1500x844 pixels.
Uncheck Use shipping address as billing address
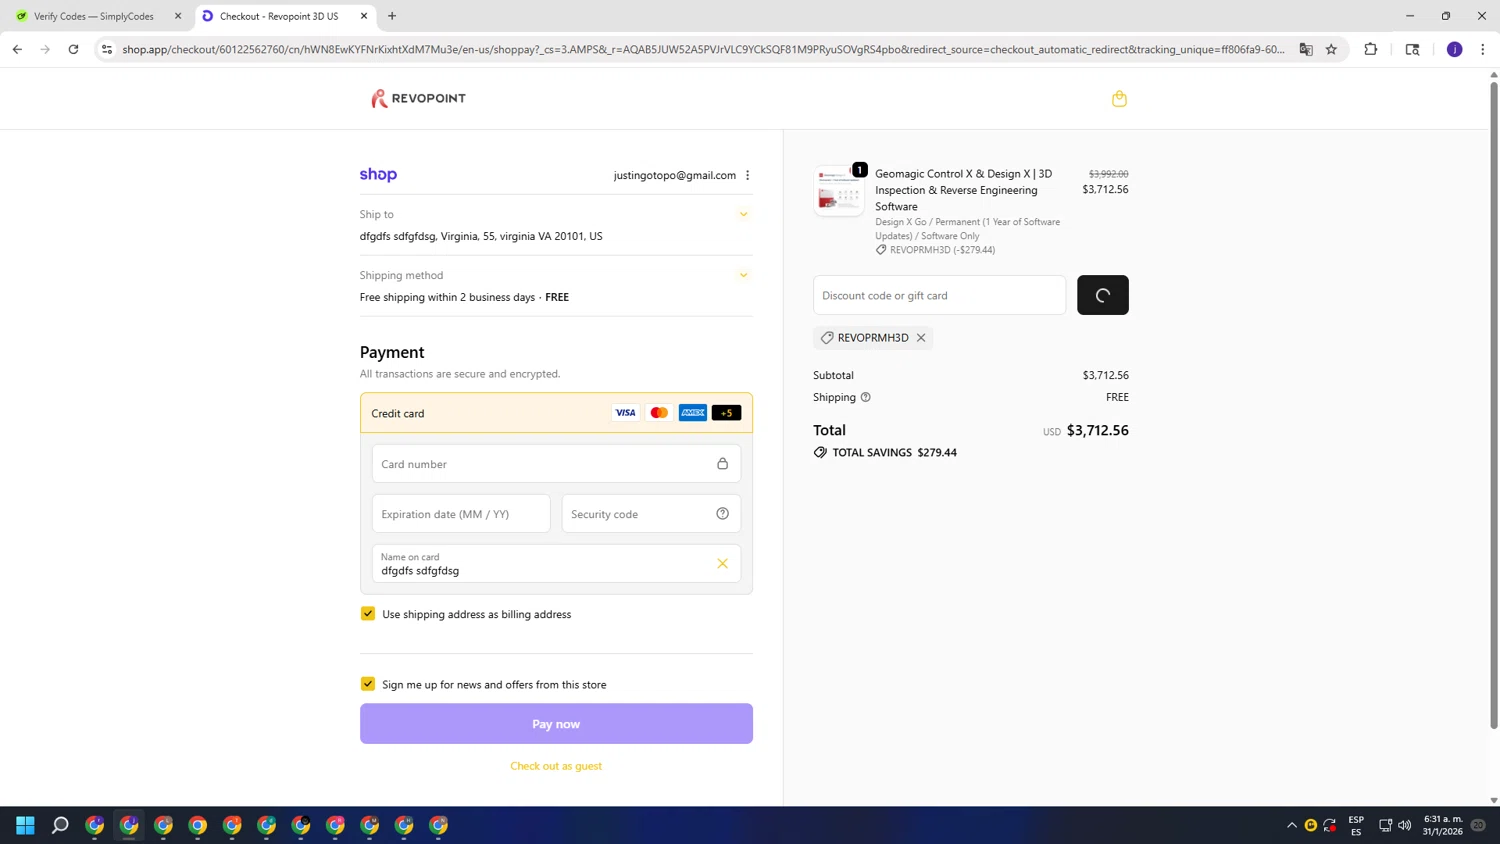click(x=368, y=614)
